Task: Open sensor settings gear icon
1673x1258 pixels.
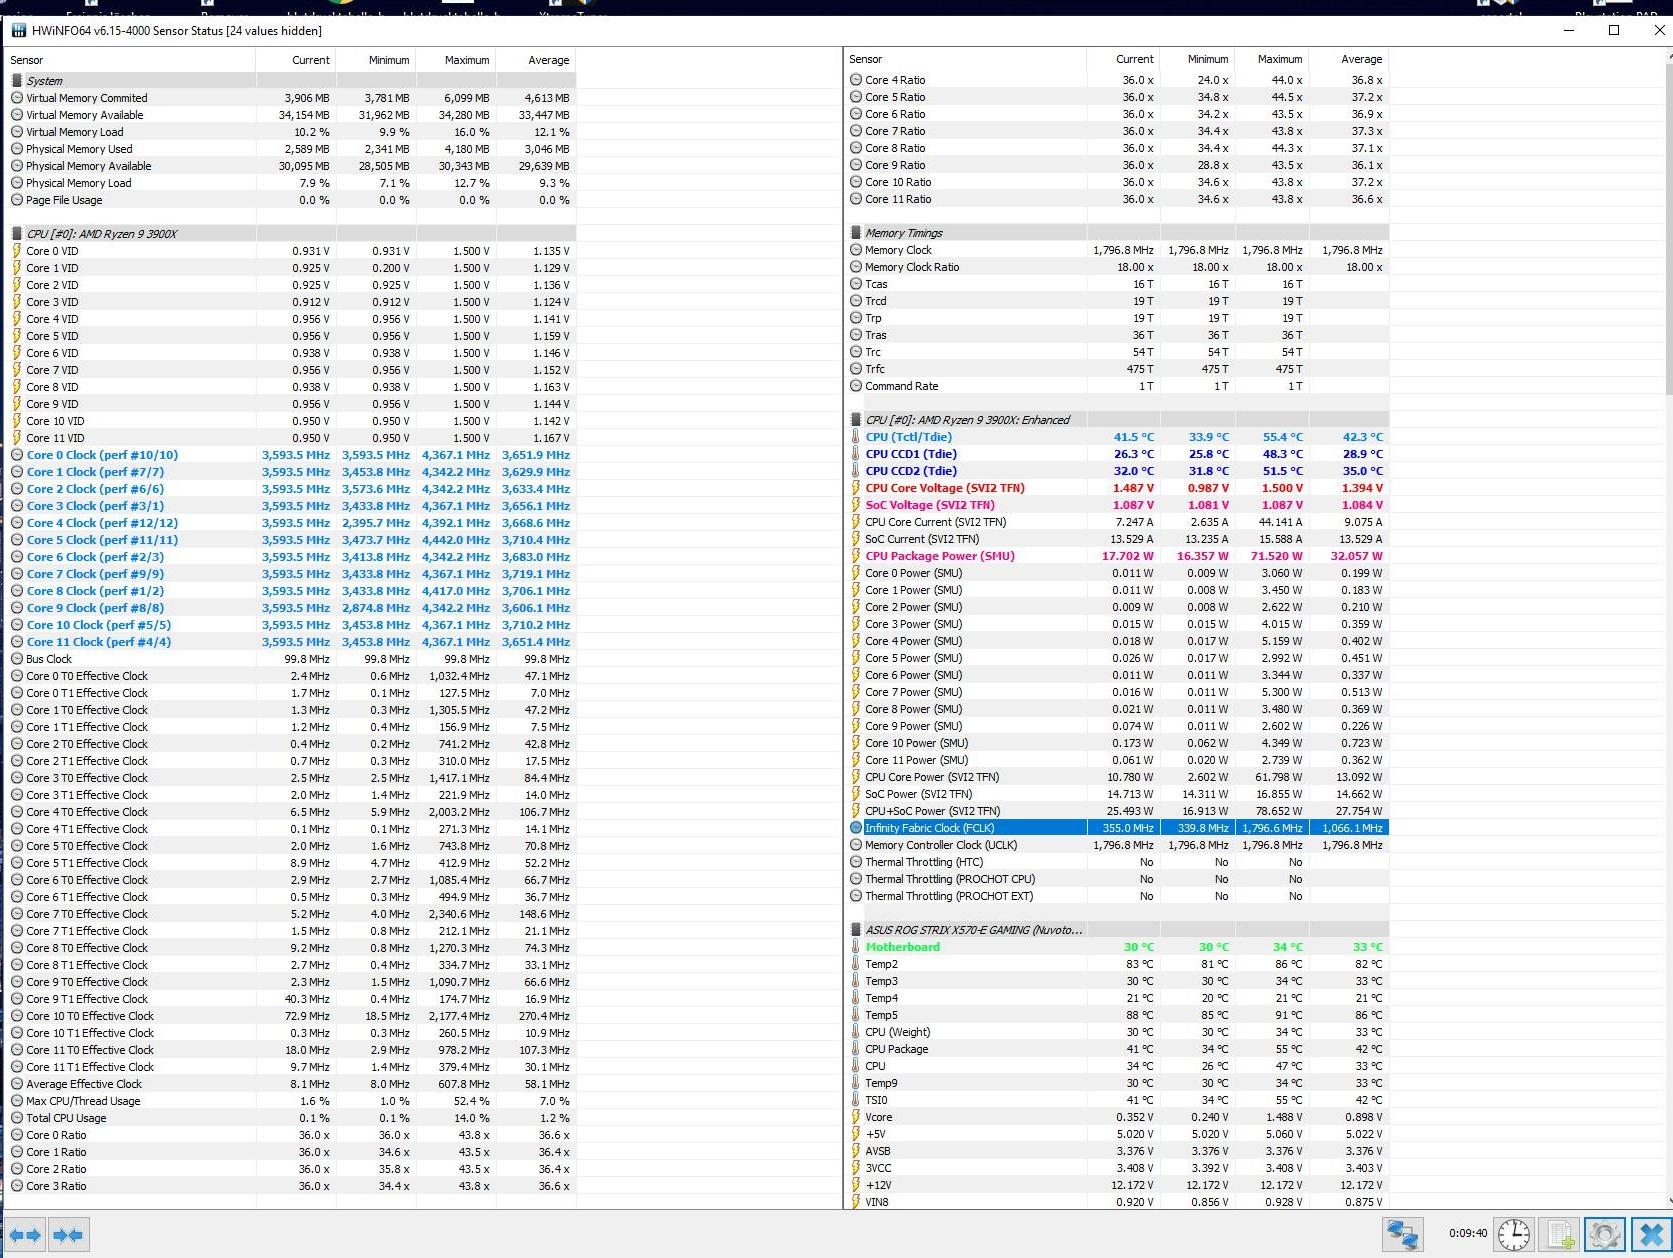Action: [x=1604, y=1235]
